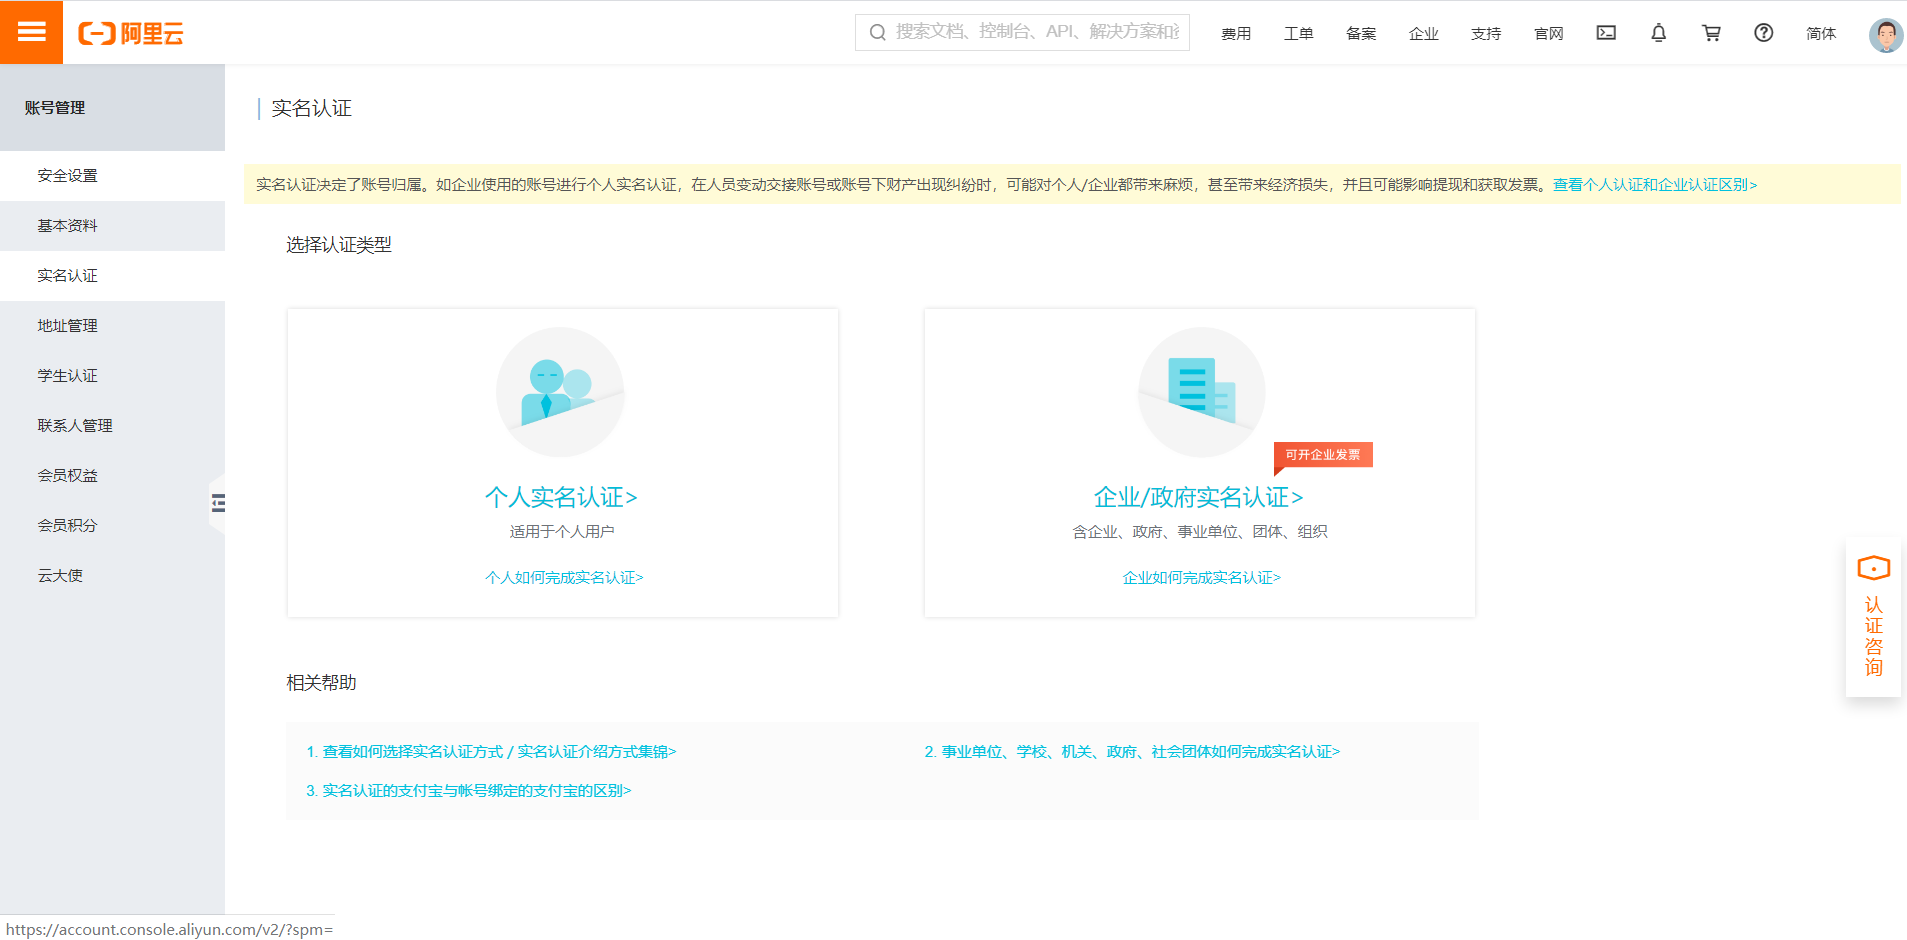Open the shopping cart
This screenshot has width=1907, height=940.
tap(1711, 33)
